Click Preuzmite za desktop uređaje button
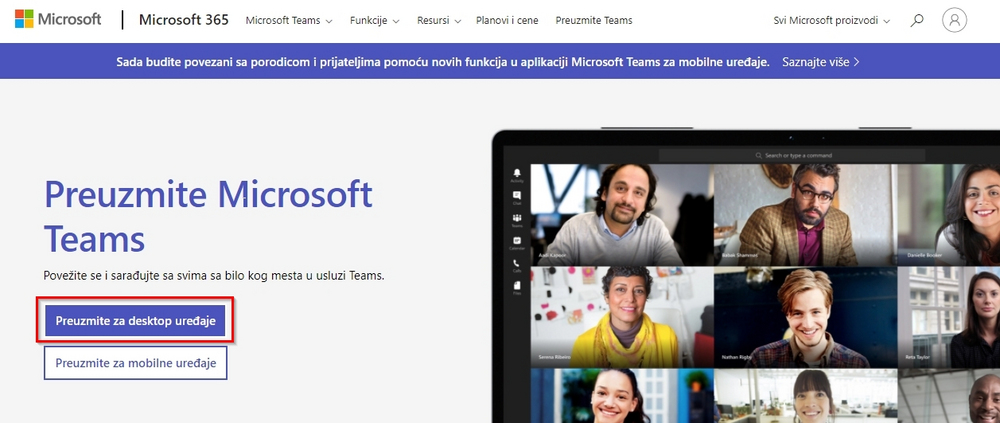The height and width of the screenshot is (423, 1000). click(x=135, y=320)
